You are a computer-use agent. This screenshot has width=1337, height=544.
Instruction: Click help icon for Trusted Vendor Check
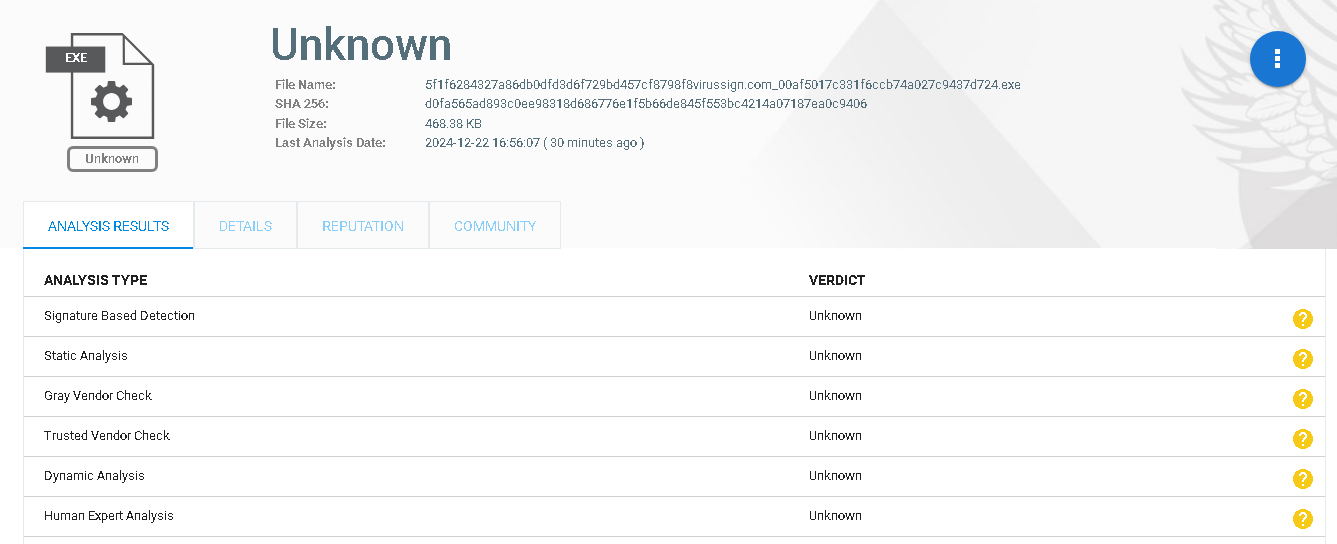tap(1302, 439)
